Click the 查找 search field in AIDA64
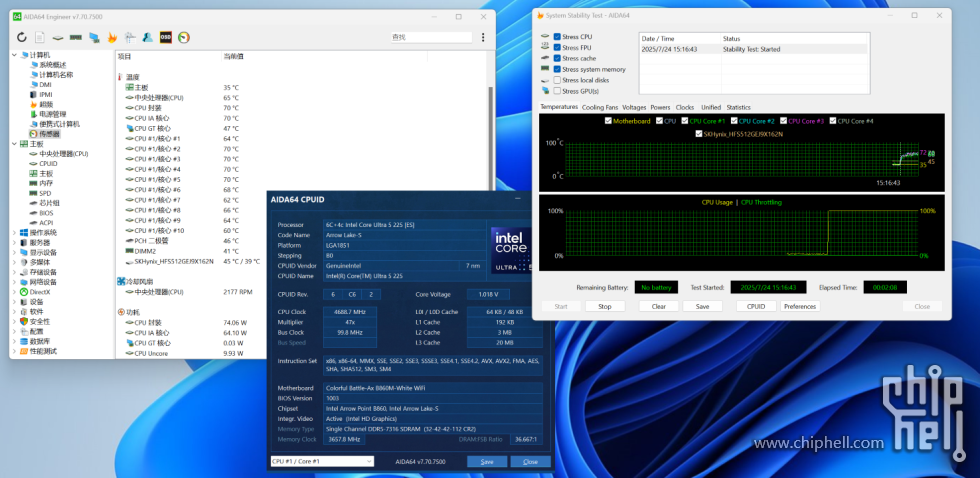The width and height of the screenshot is (980, 478). click(x=431, y=37)
